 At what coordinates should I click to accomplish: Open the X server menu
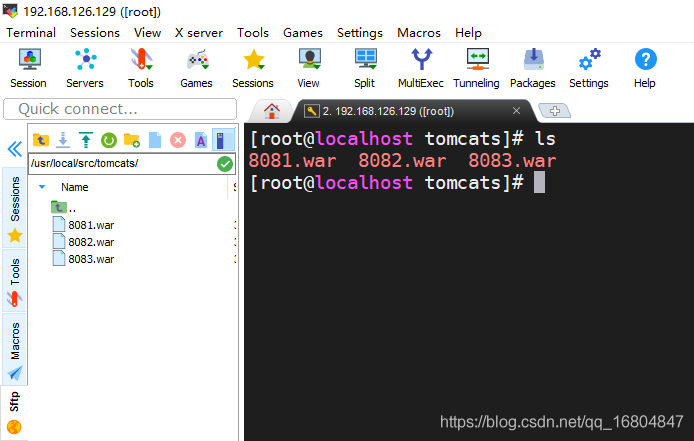click(199, 33)
